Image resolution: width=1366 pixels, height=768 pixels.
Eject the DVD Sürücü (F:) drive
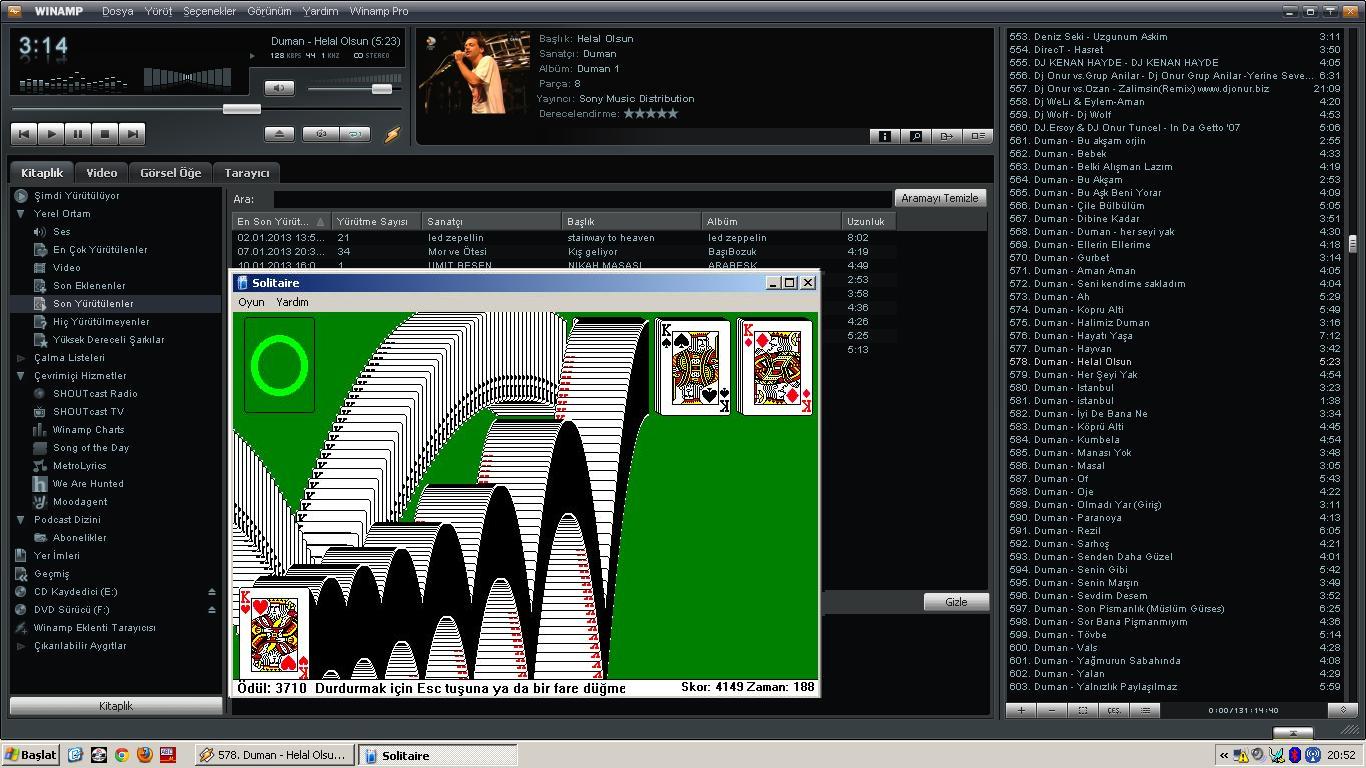211,610
